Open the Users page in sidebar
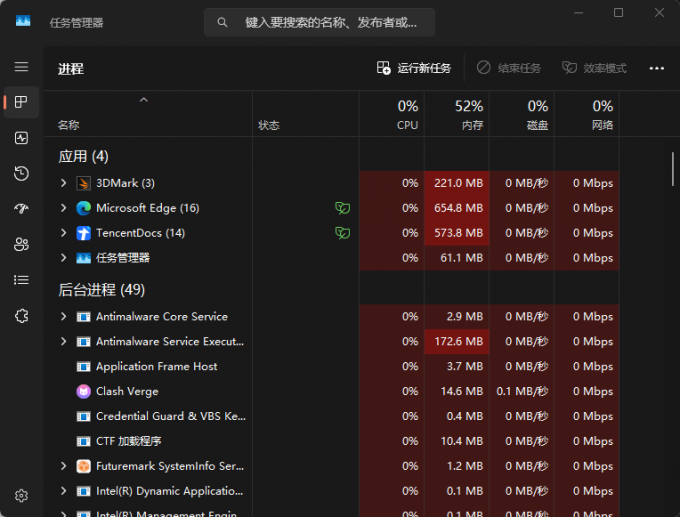680x517 pixels. 21,245
